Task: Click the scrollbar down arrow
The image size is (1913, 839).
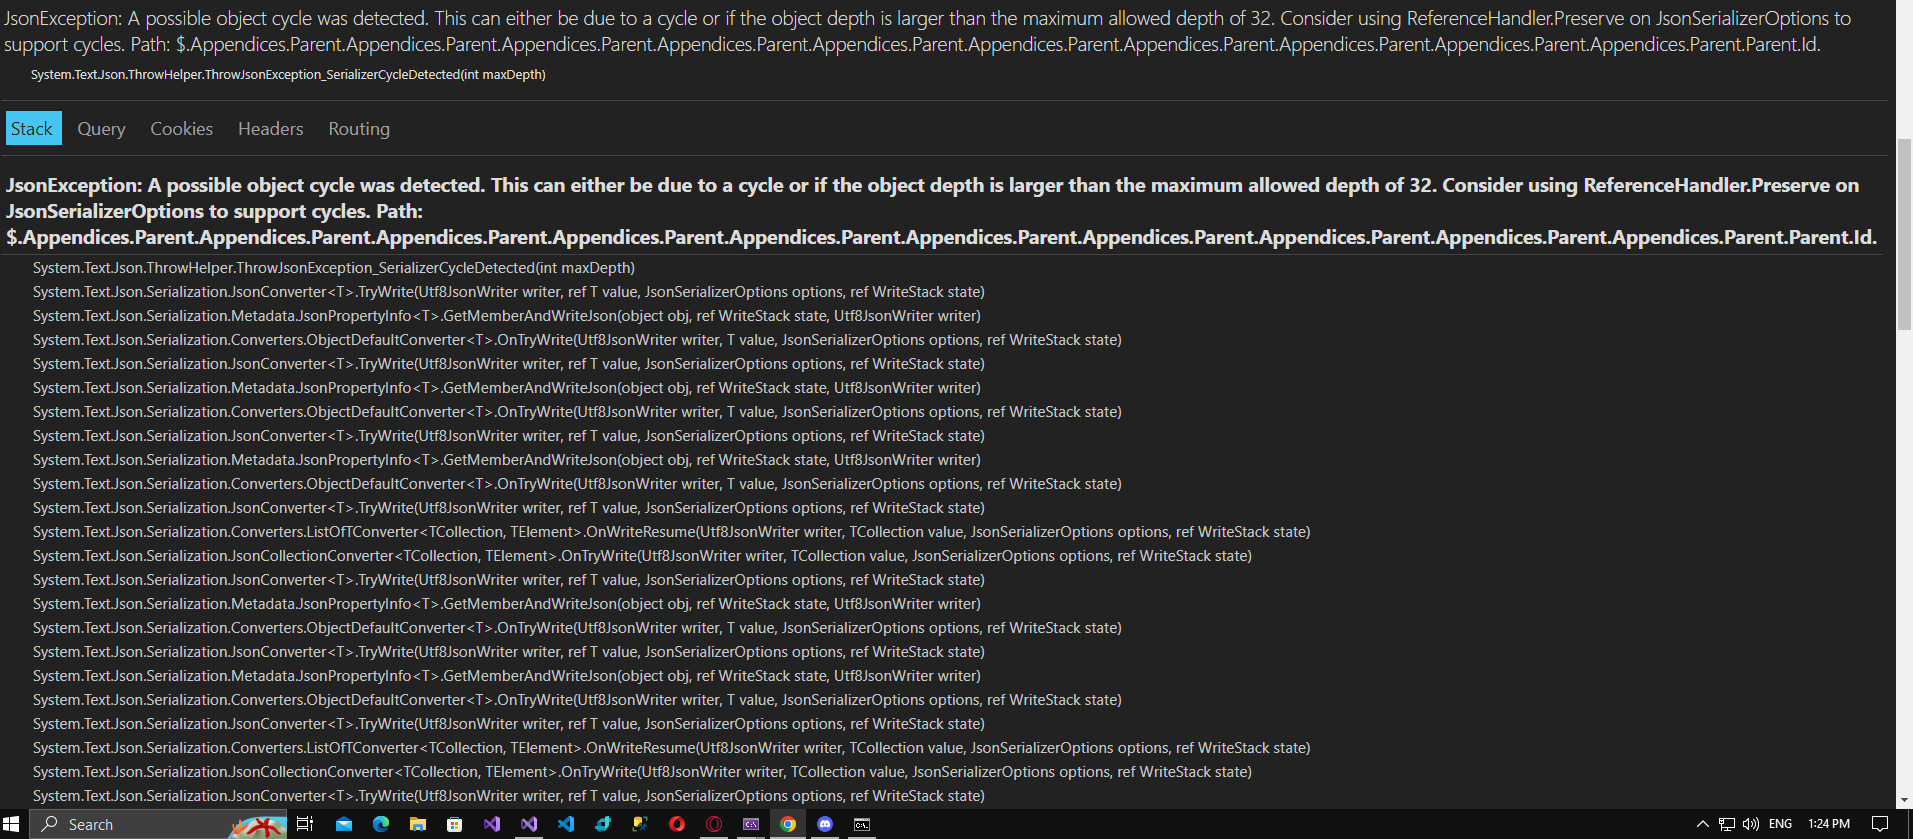Action: click(x=1904, y=801)
